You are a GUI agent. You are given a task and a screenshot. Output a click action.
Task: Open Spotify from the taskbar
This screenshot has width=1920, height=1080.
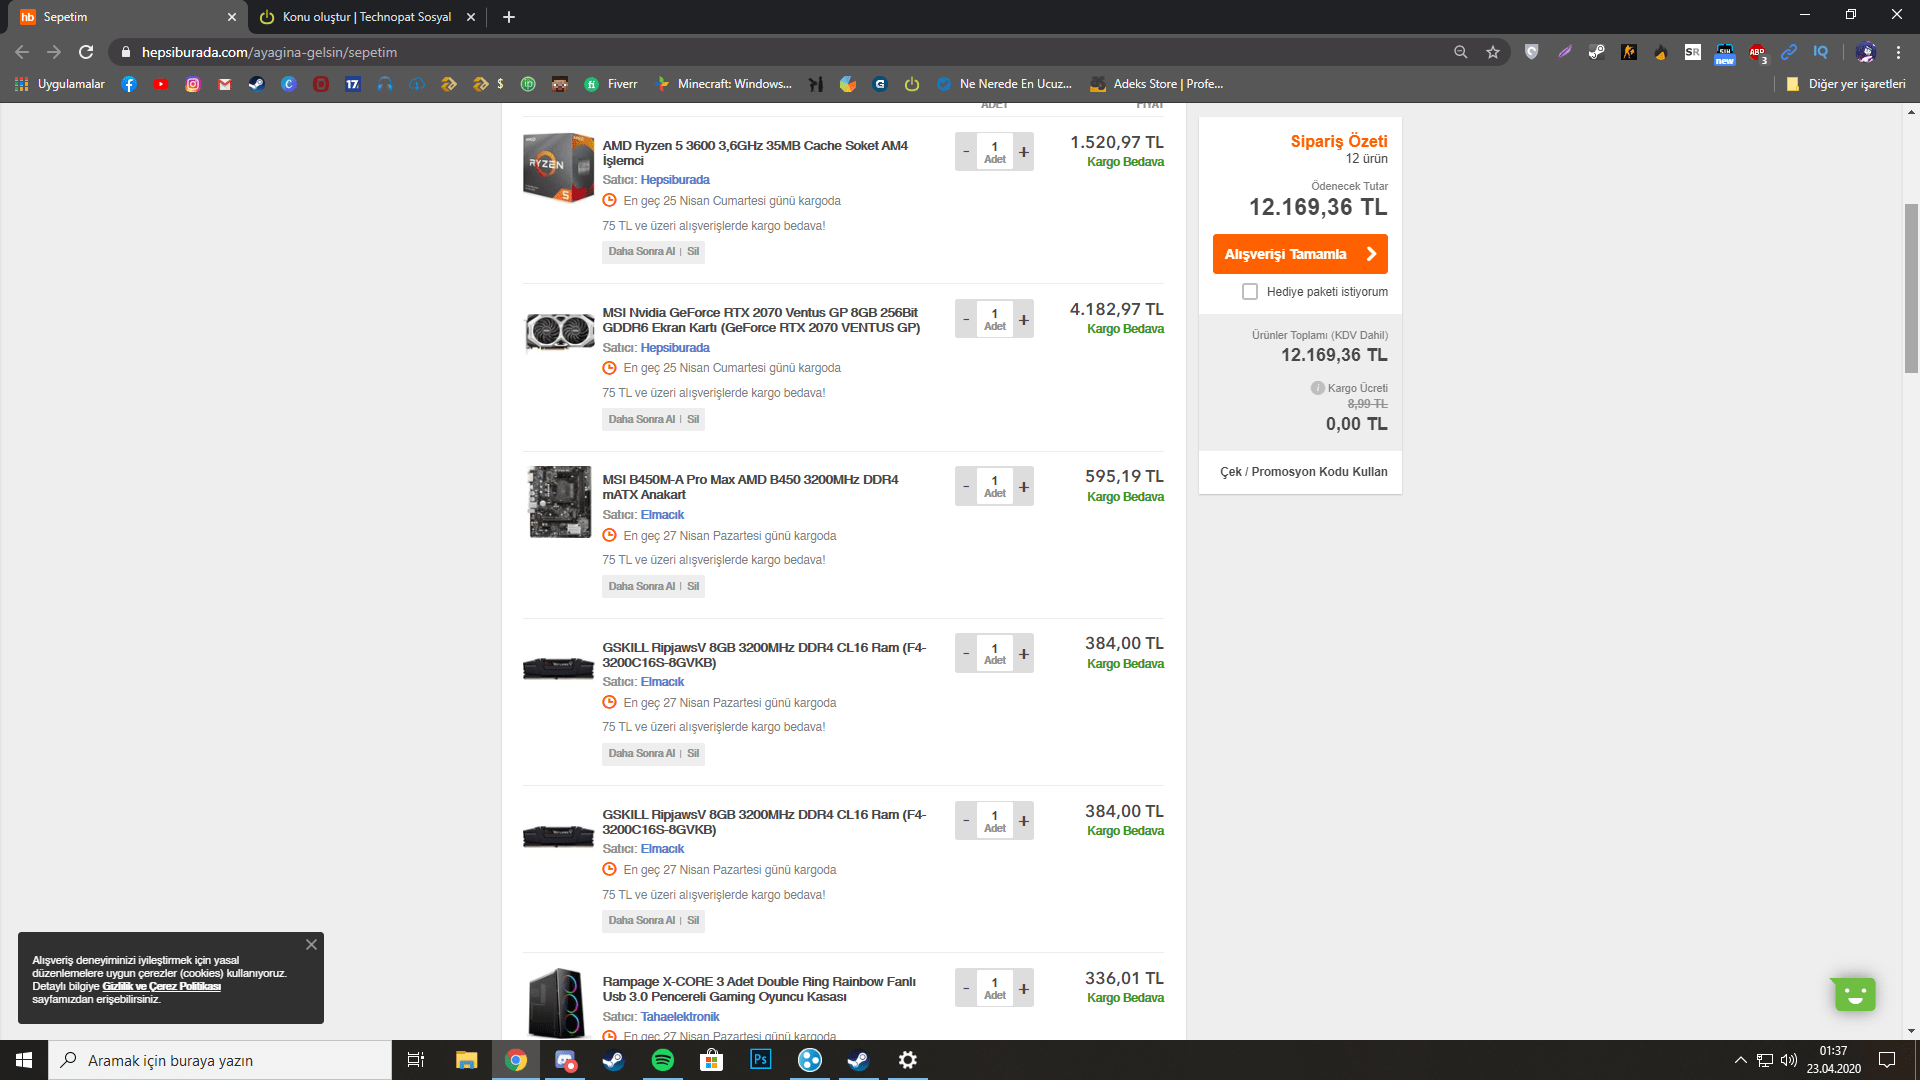662,1060
